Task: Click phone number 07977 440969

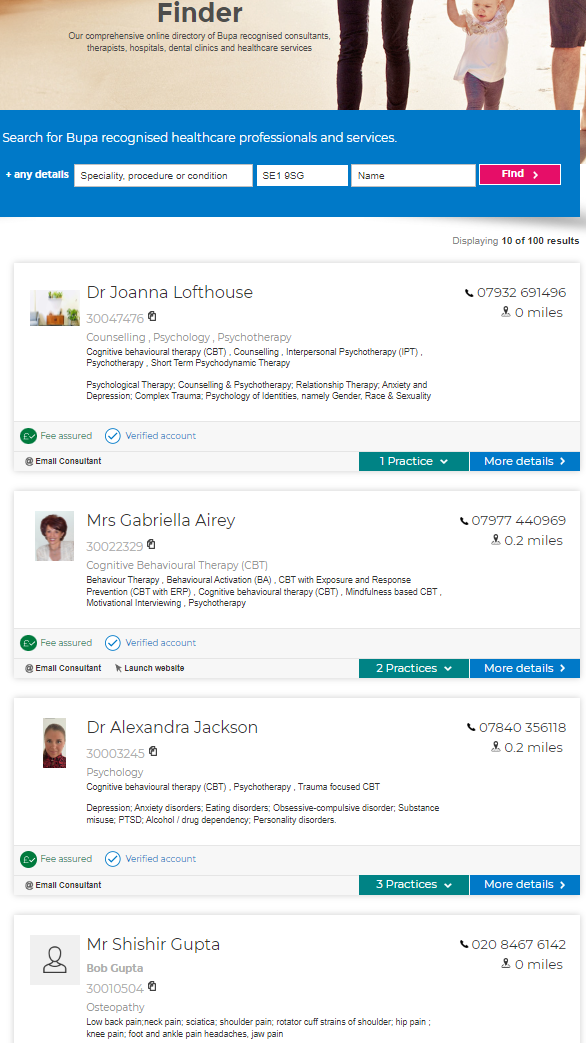Action: pos(519,521)
